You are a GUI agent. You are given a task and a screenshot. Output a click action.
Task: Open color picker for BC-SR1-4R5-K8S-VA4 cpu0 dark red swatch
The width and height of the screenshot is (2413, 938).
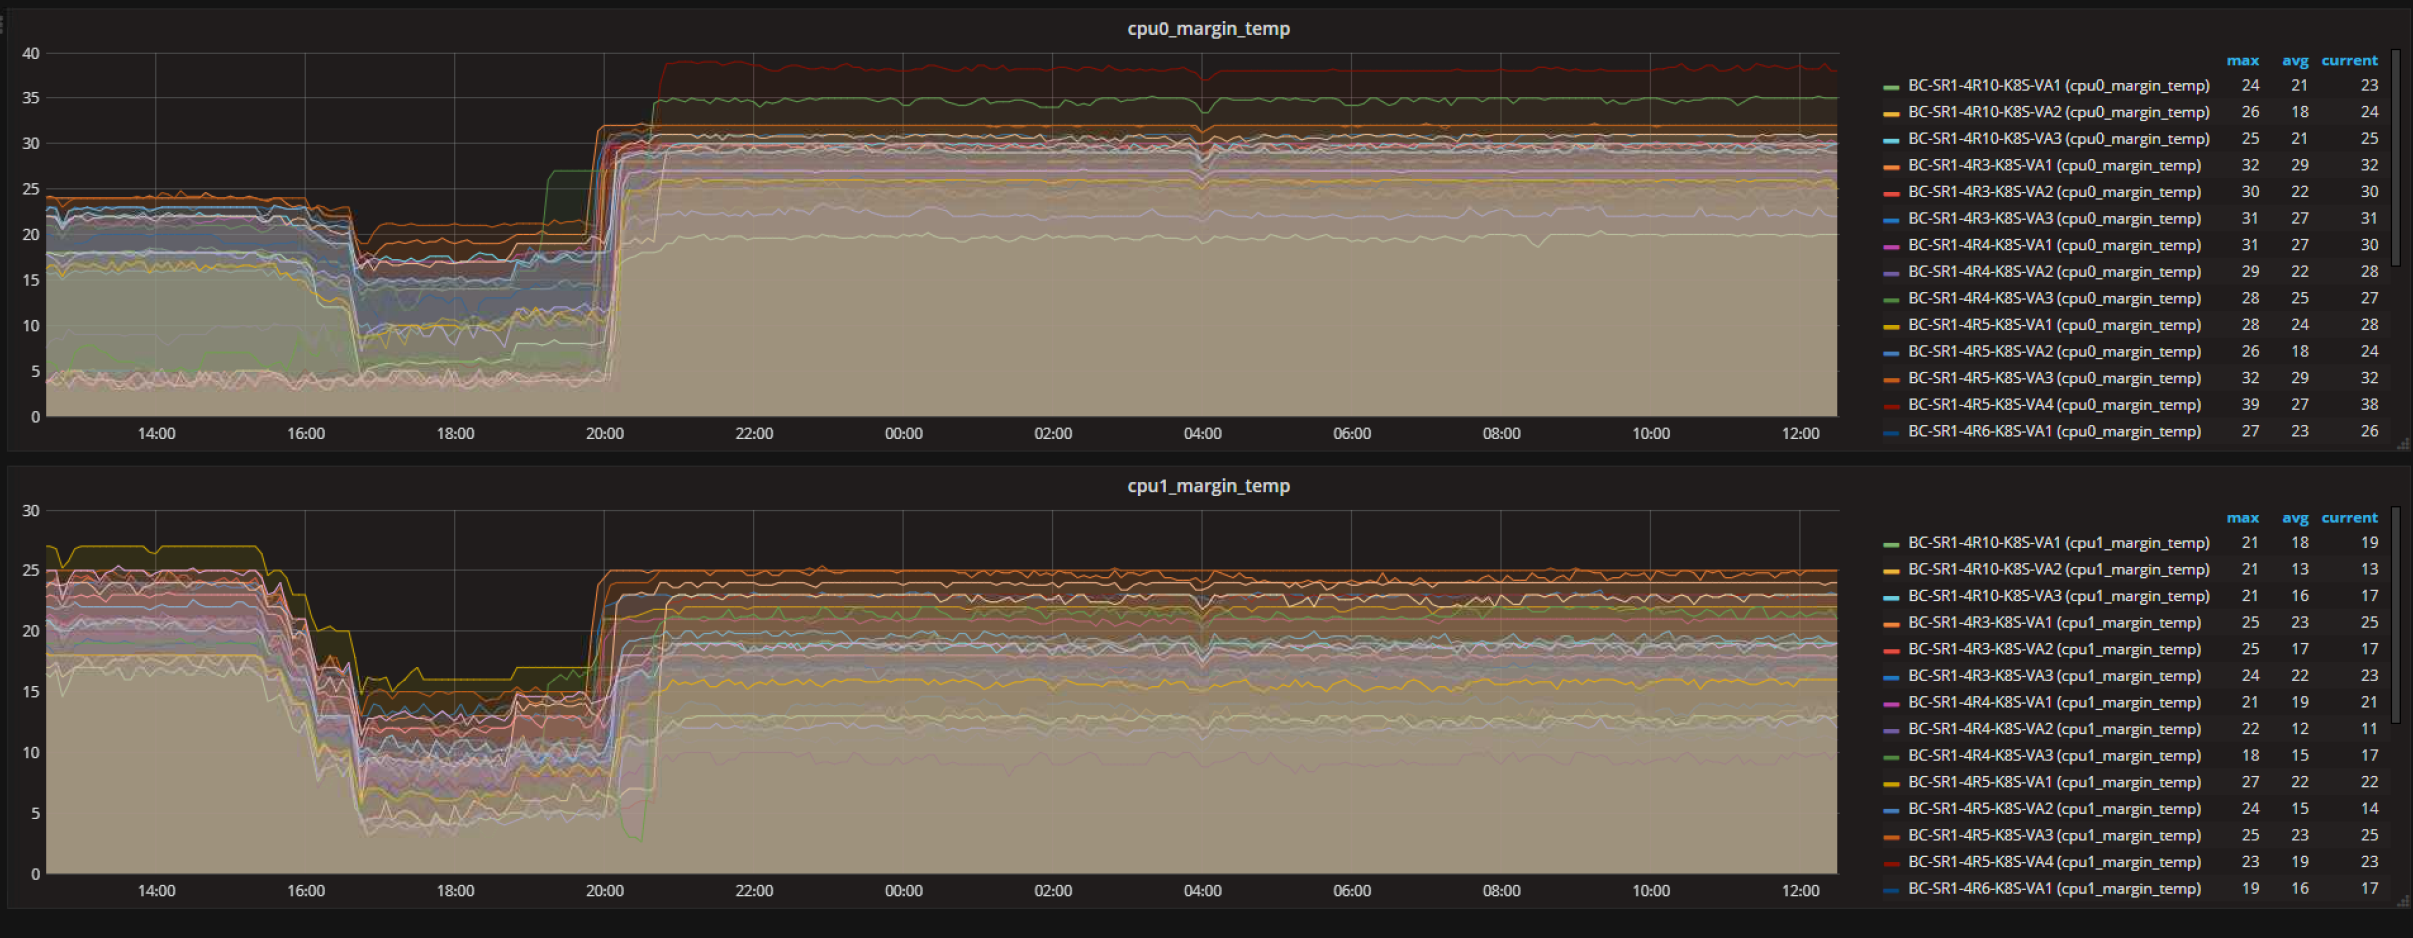[x=1891, y=407]
